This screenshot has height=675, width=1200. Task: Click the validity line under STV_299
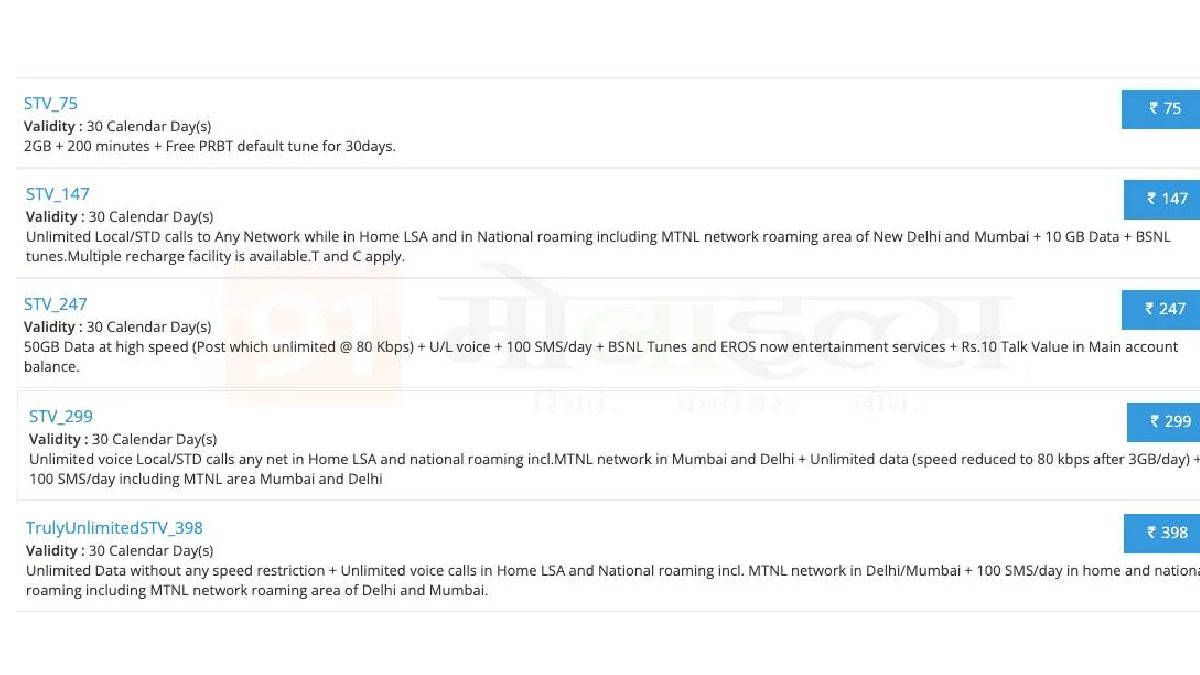coord(123,439)
